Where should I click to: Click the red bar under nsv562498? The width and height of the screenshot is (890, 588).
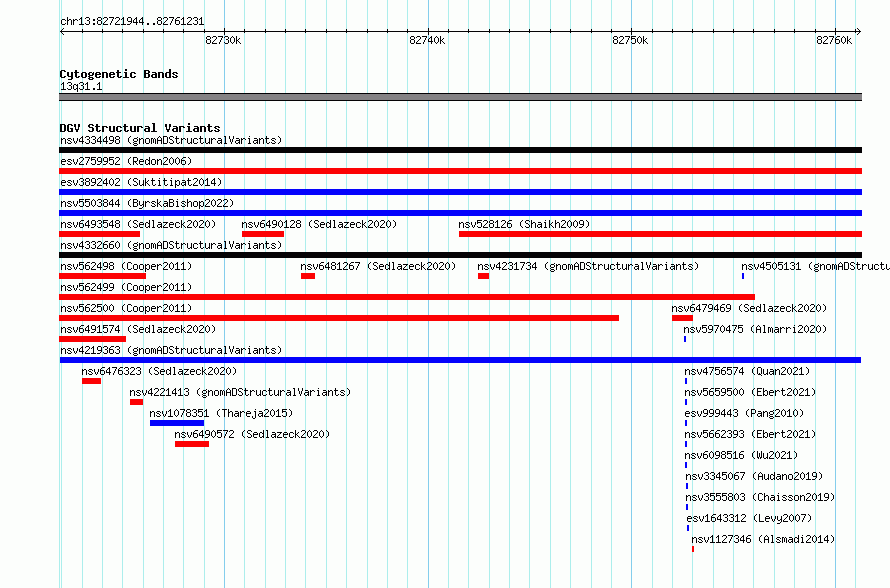point(102,276)
